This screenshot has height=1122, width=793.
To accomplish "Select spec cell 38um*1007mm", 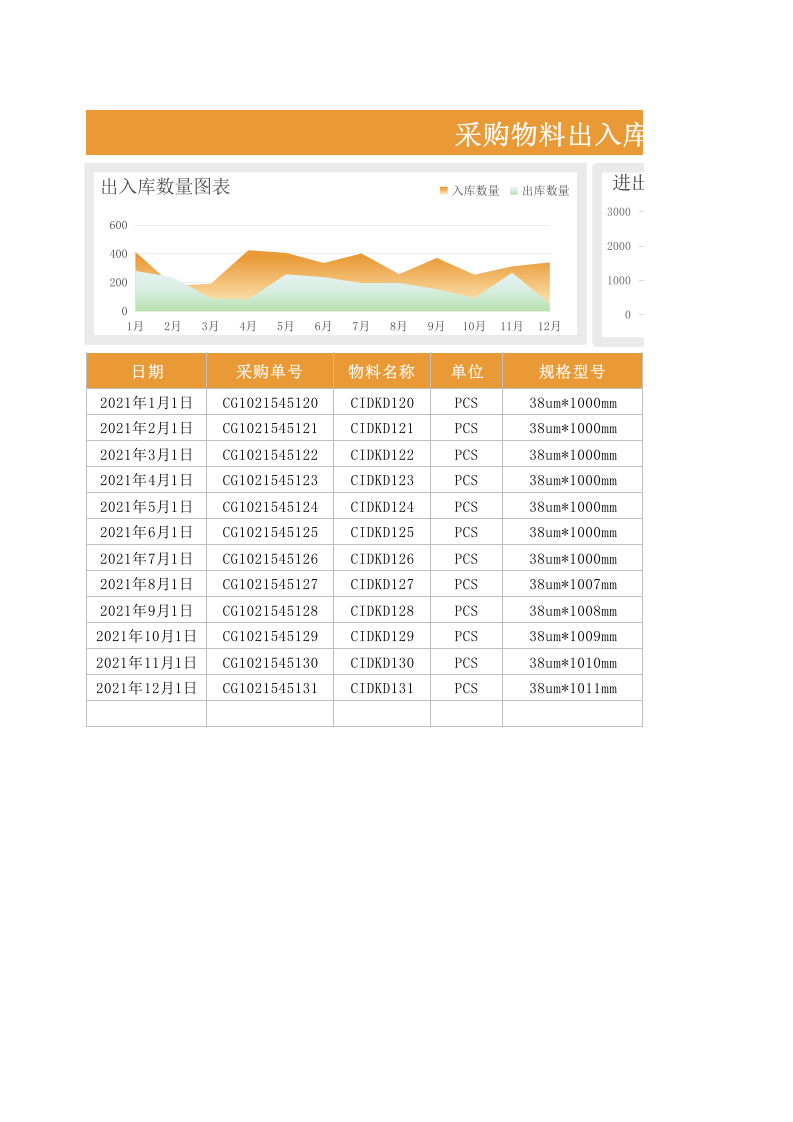I will 573,584.
